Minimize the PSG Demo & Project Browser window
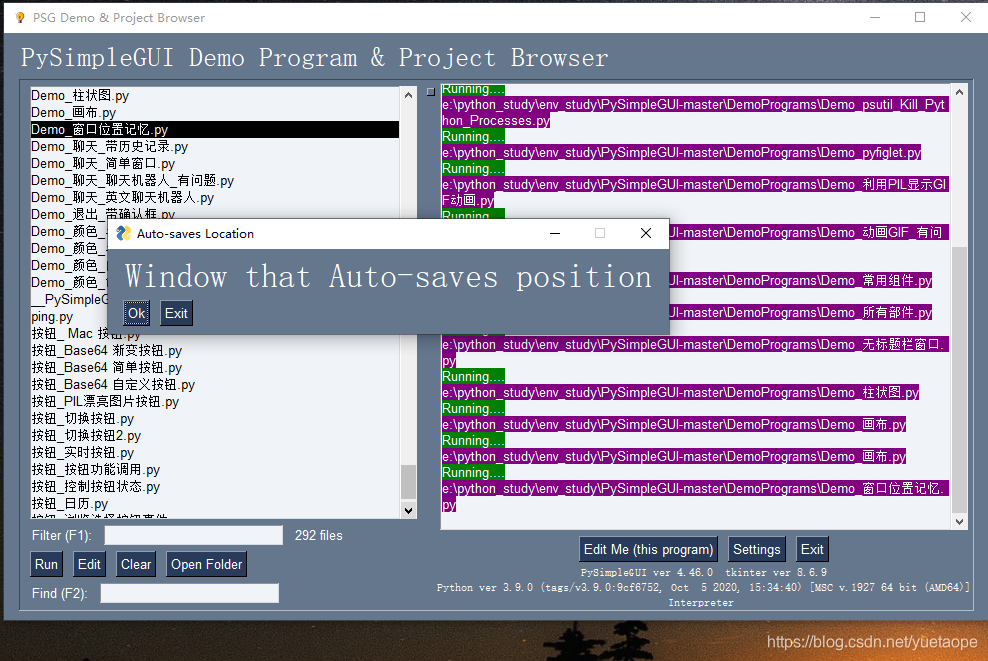Viewport: 988px width, 661px height. (875, 18)
